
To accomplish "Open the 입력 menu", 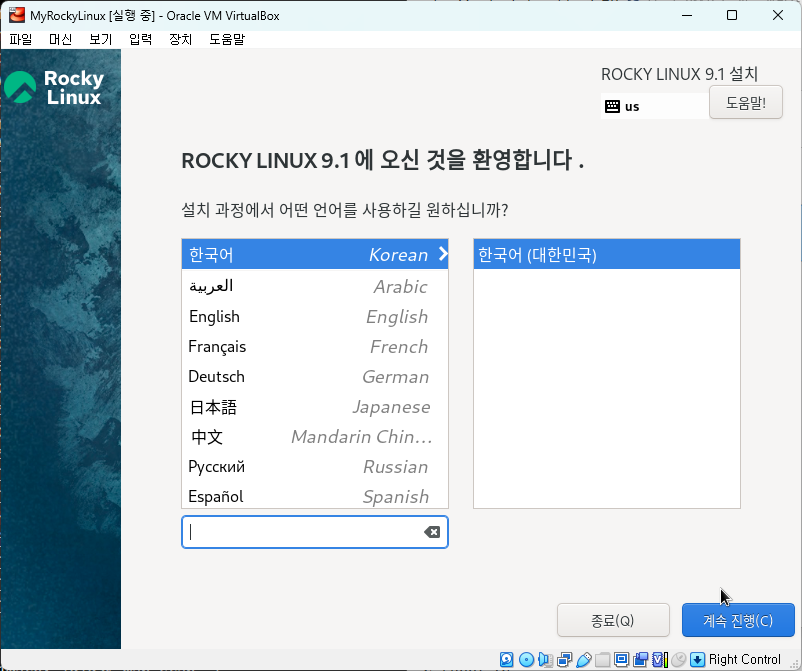I will pos(140,39).
